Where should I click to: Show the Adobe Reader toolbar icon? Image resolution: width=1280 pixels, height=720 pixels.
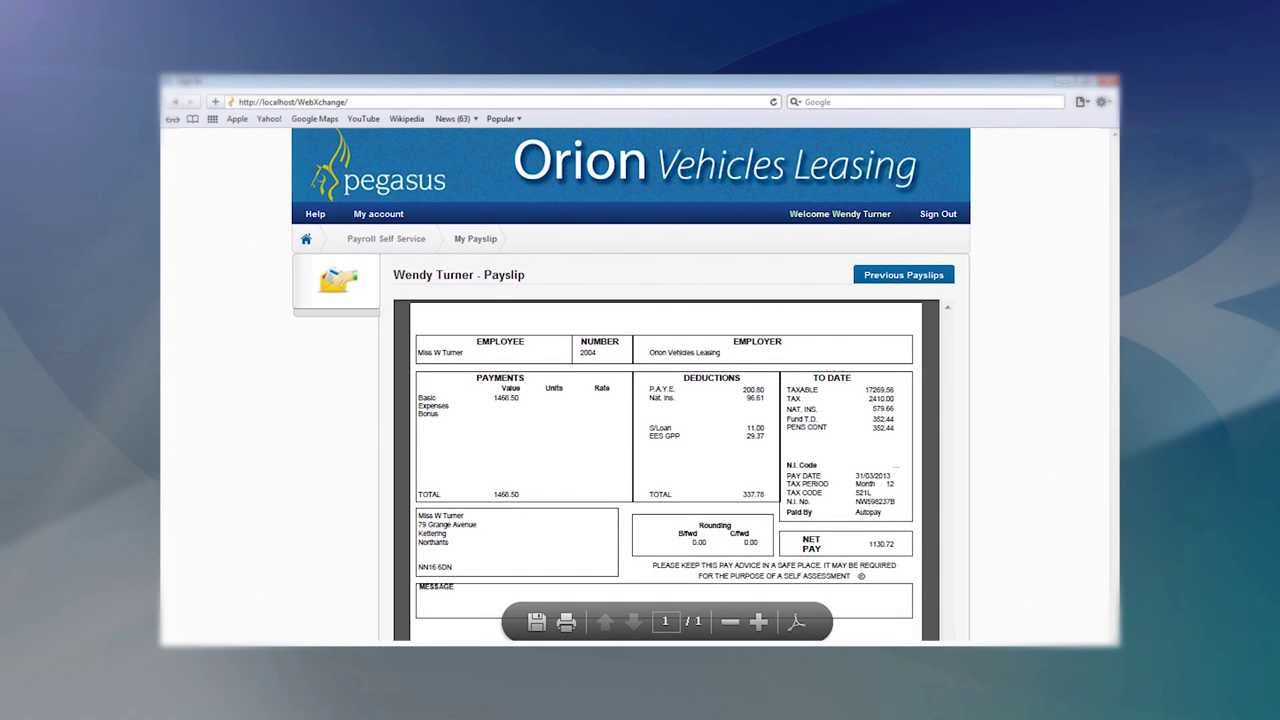(796, 622)
